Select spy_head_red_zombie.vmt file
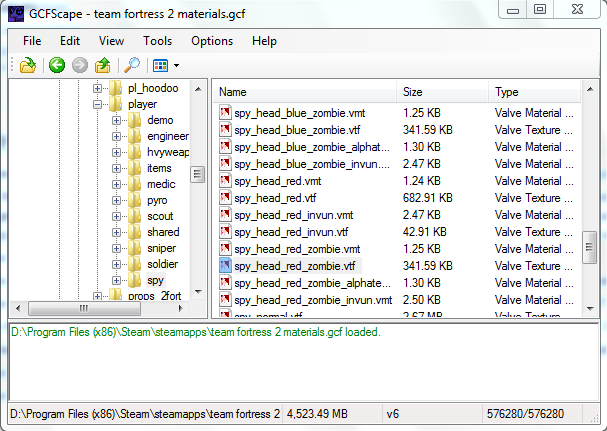The image size is (607, 431). pos(297,249)
